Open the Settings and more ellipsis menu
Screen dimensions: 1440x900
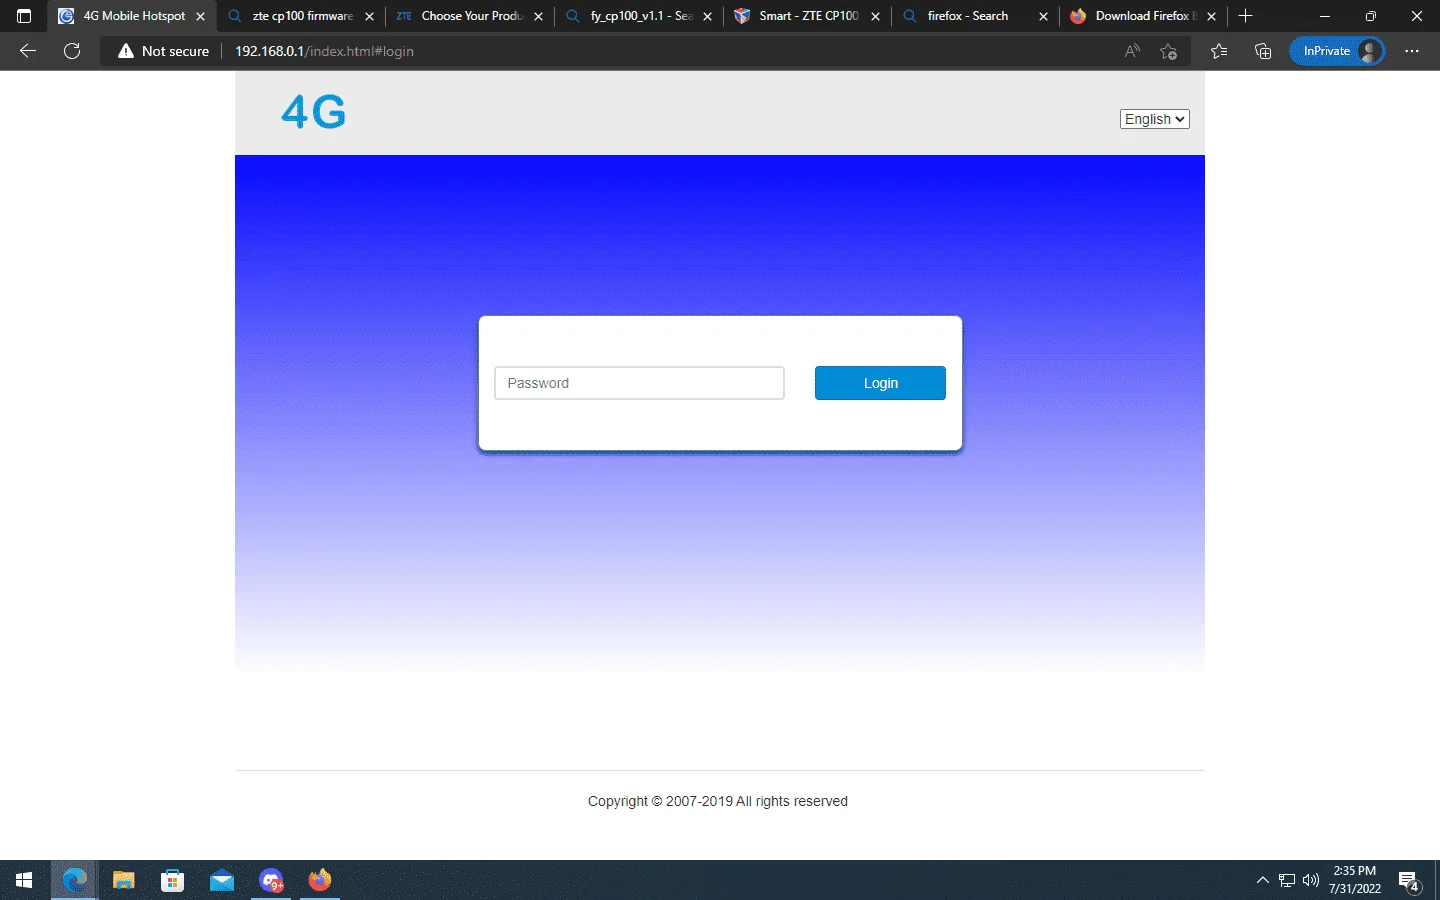pos(1412,51)
